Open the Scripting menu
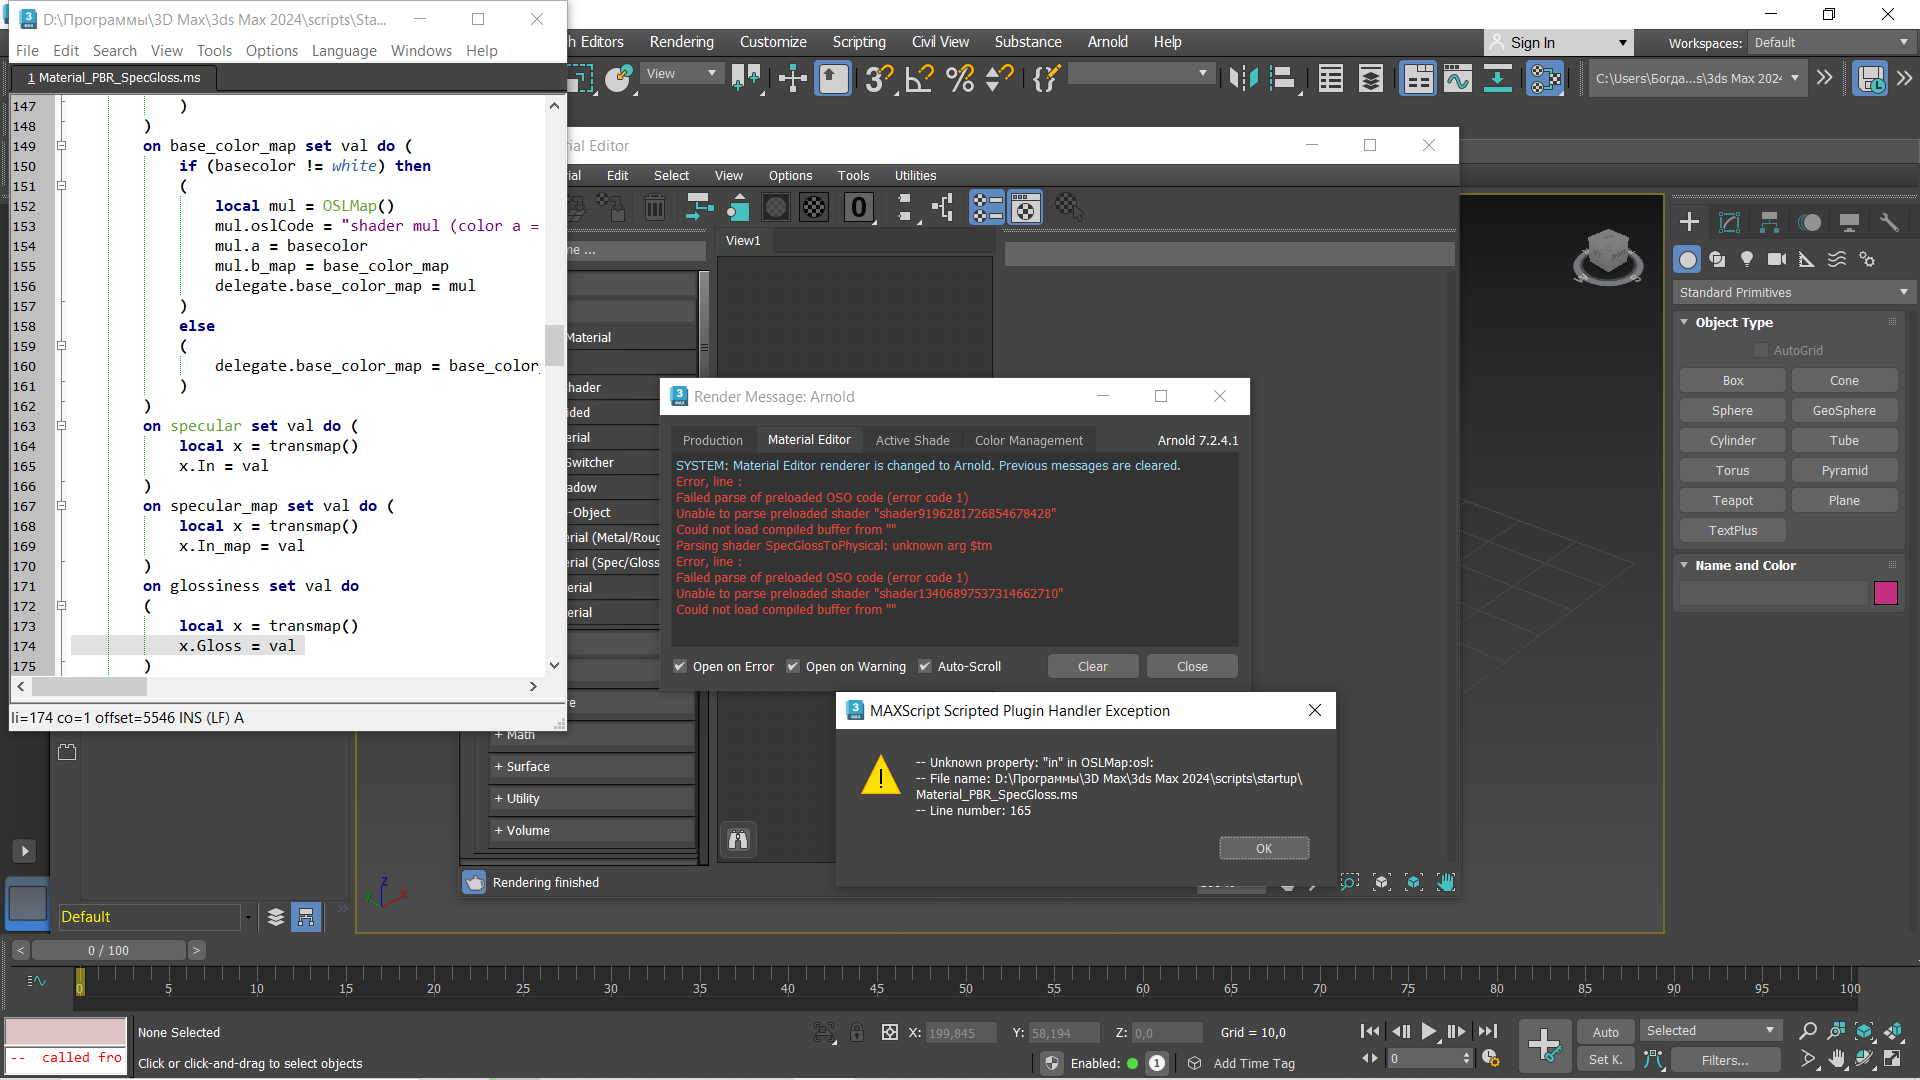 tap(859, 42)
